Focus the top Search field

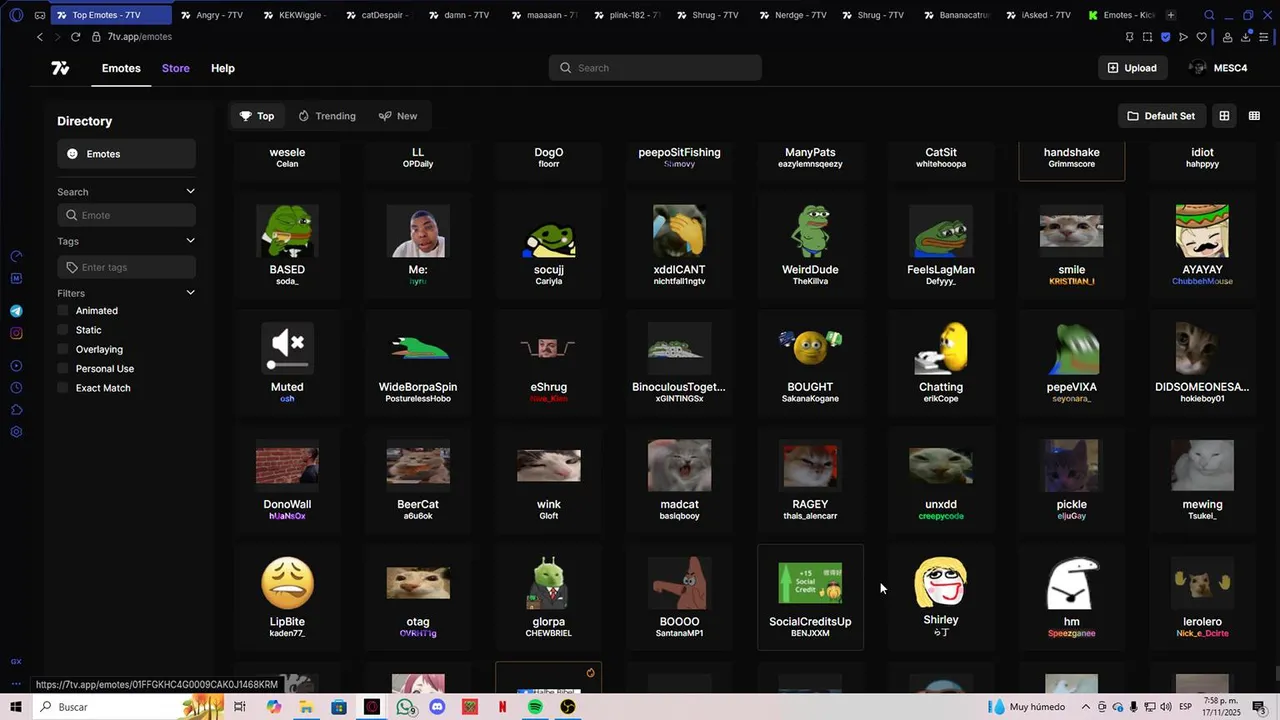tap(655, 68)
